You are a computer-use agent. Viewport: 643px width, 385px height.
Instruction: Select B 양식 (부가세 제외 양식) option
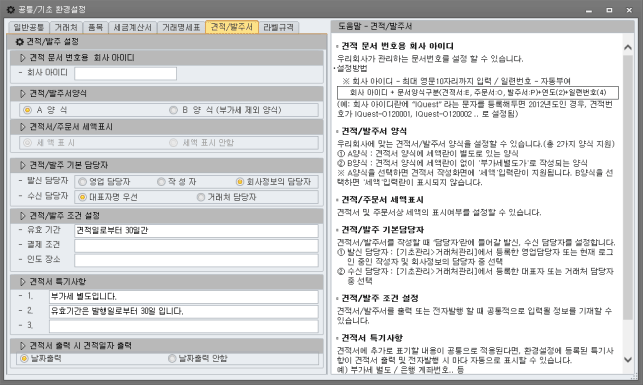[x=173, y=110]
